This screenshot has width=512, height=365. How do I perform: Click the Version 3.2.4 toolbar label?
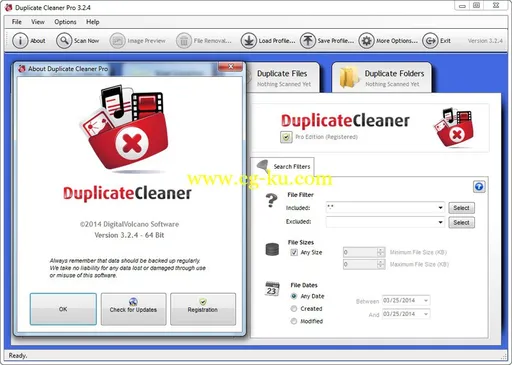(485, 41)
